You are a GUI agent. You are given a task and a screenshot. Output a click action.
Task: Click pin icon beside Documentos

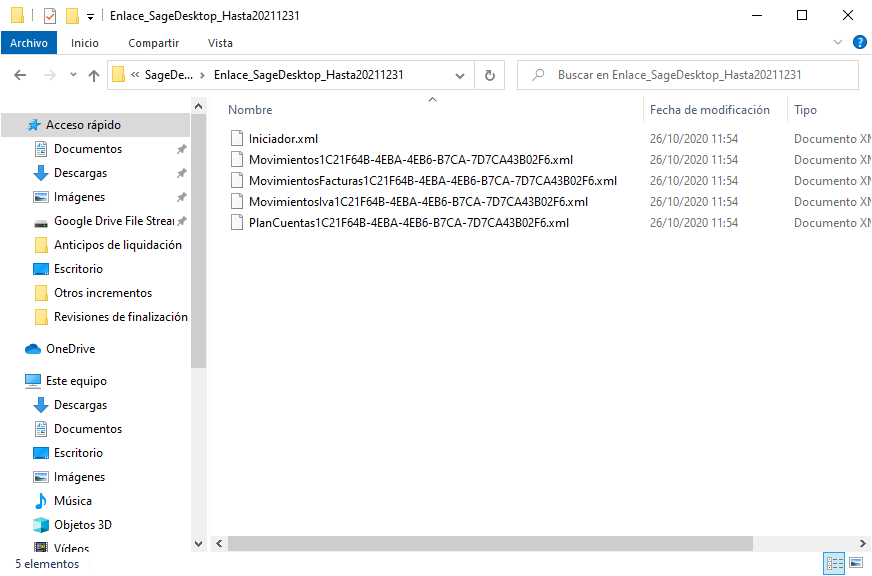pyautogui.click(x=181, y=149)
